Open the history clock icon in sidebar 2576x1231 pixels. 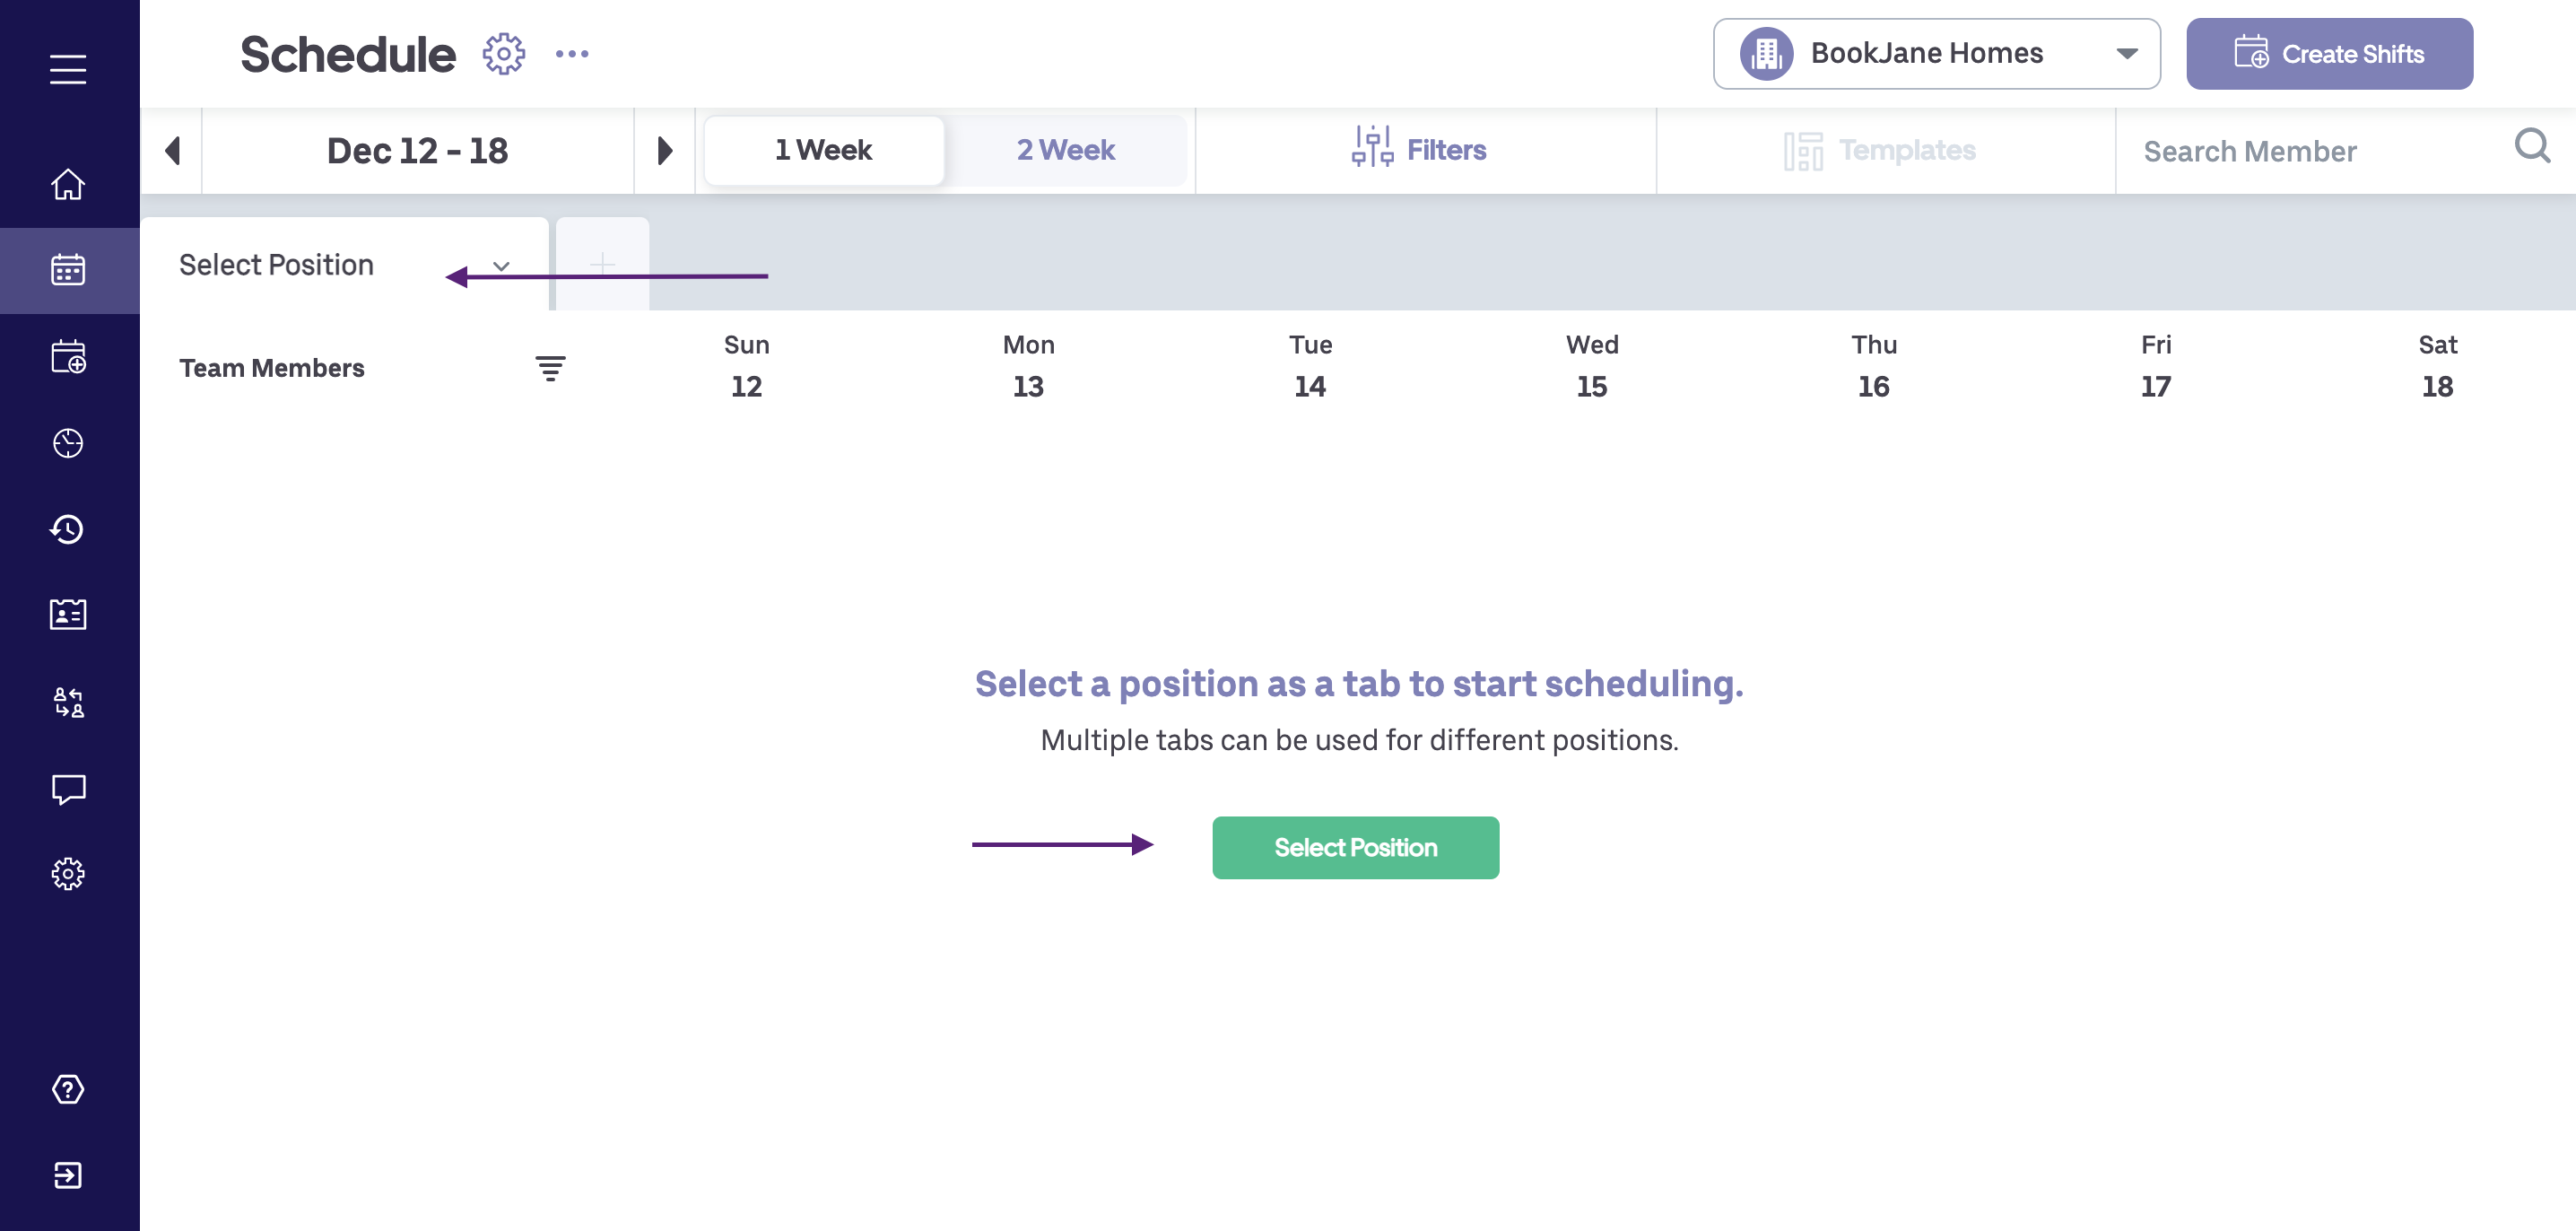tap(68, 529)
